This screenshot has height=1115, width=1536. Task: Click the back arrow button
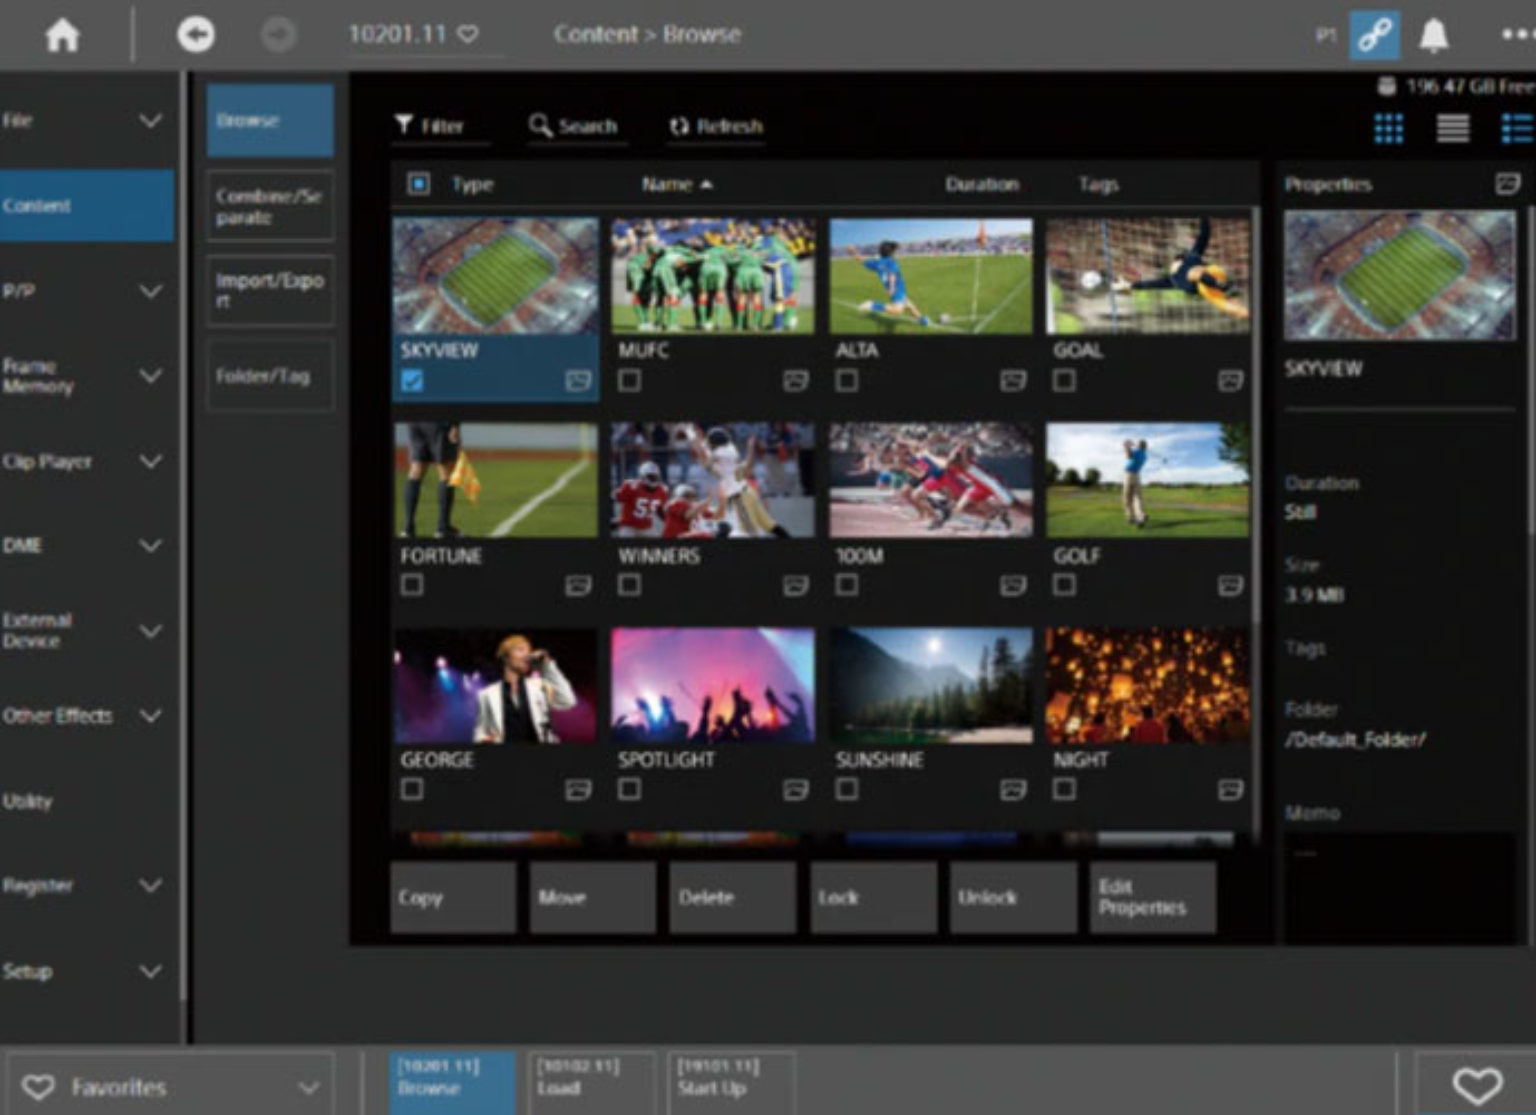coord(195,36)
